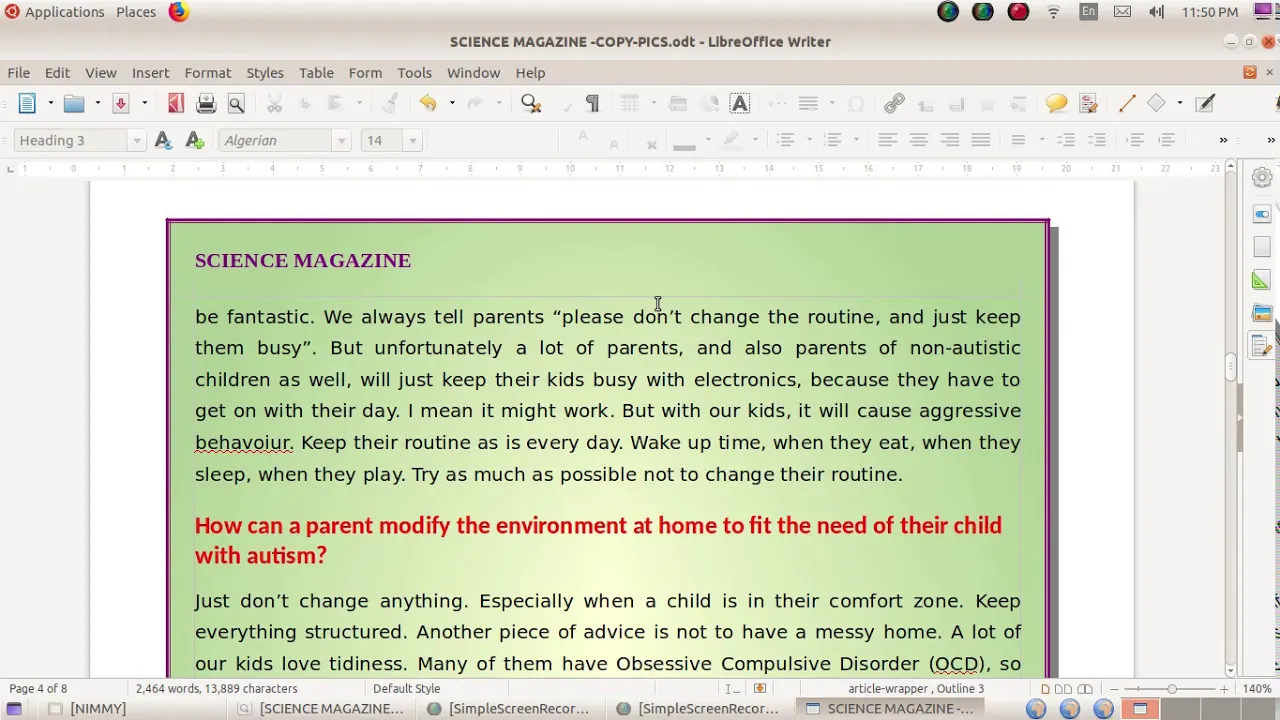
Task: Expand the Save options dropdown arrow
Action: click(x=144, y=103)
